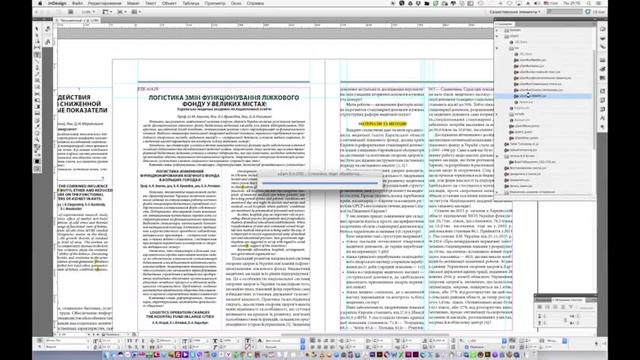The width and height of the screenshot is (640, 360).
Task: Open the Просмотр menu
Action: (x=215, y=3)
